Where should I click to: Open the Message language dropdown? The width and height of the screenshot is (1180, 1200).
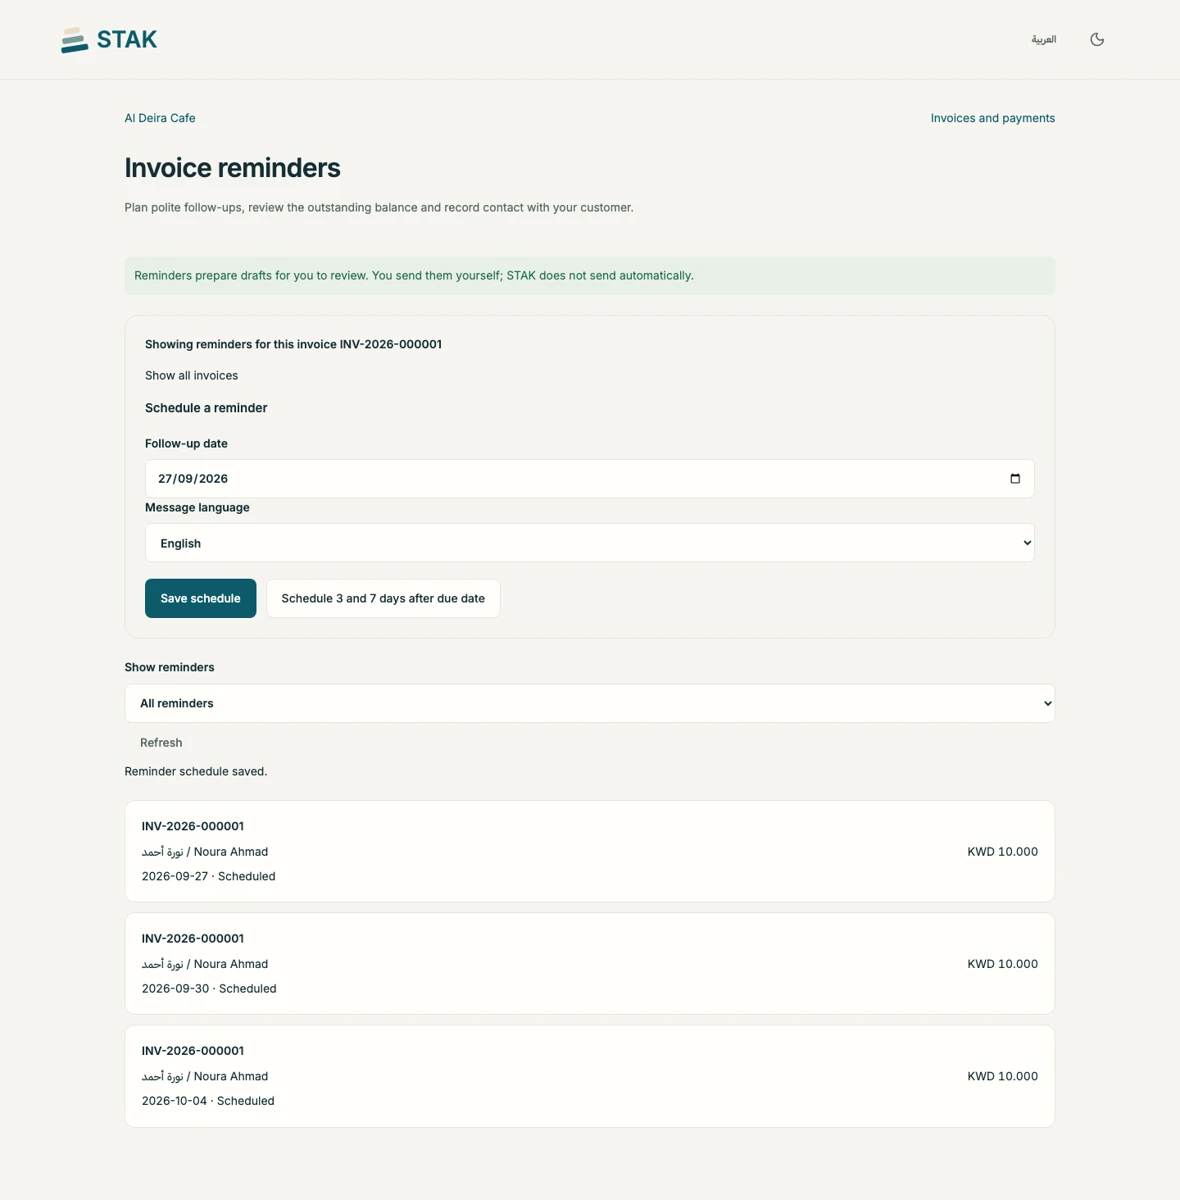coord(590,543)
